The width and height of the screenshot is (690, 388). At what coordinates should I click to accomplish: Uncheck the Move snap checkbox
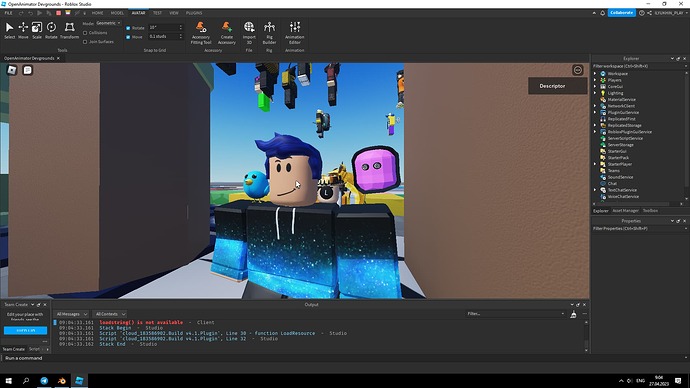(x=128, y=37)
